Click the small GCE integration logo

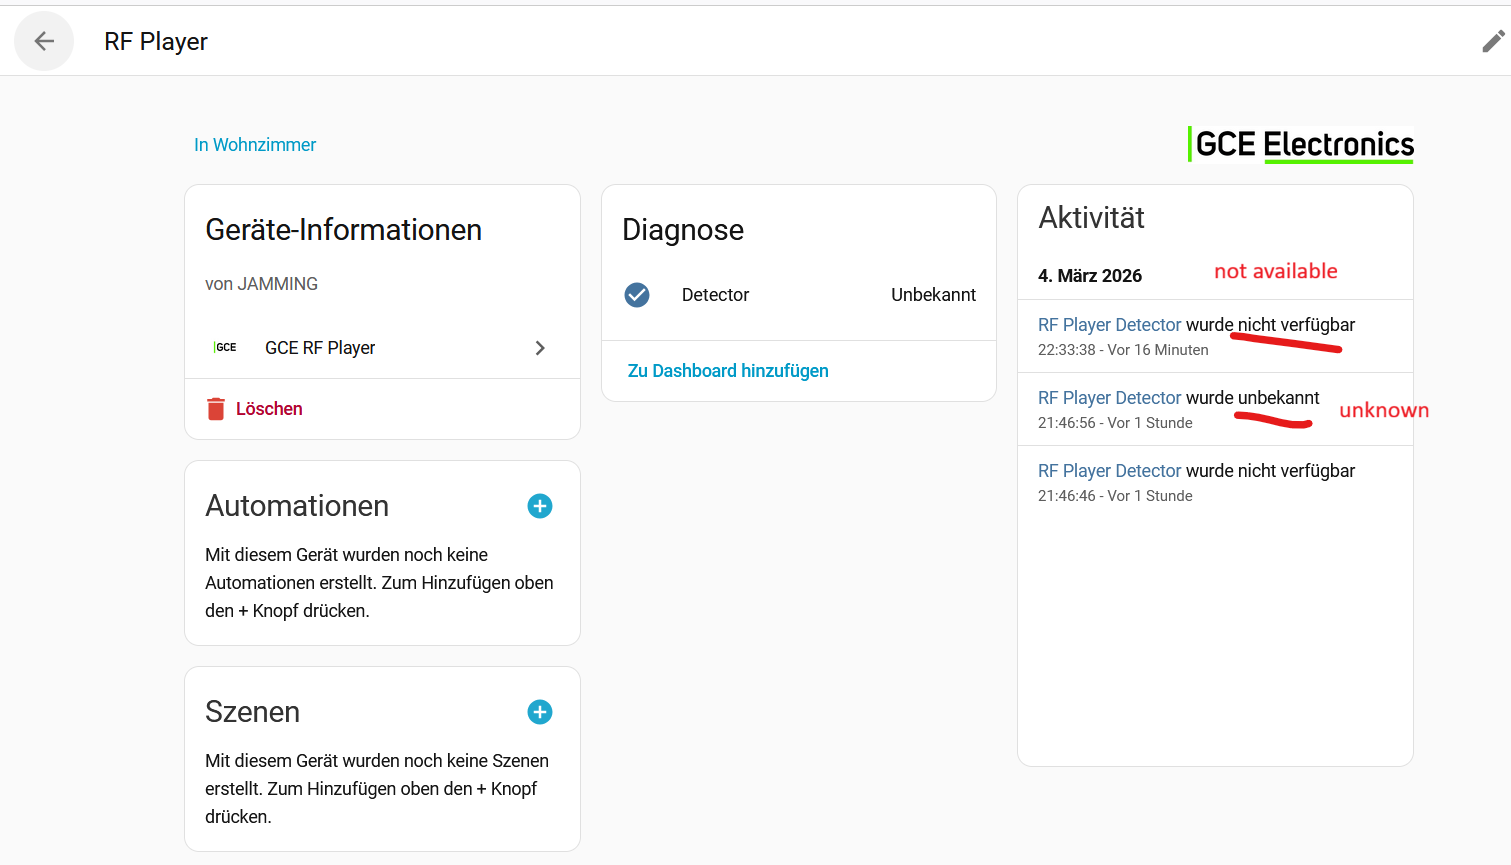pos(225,348)
